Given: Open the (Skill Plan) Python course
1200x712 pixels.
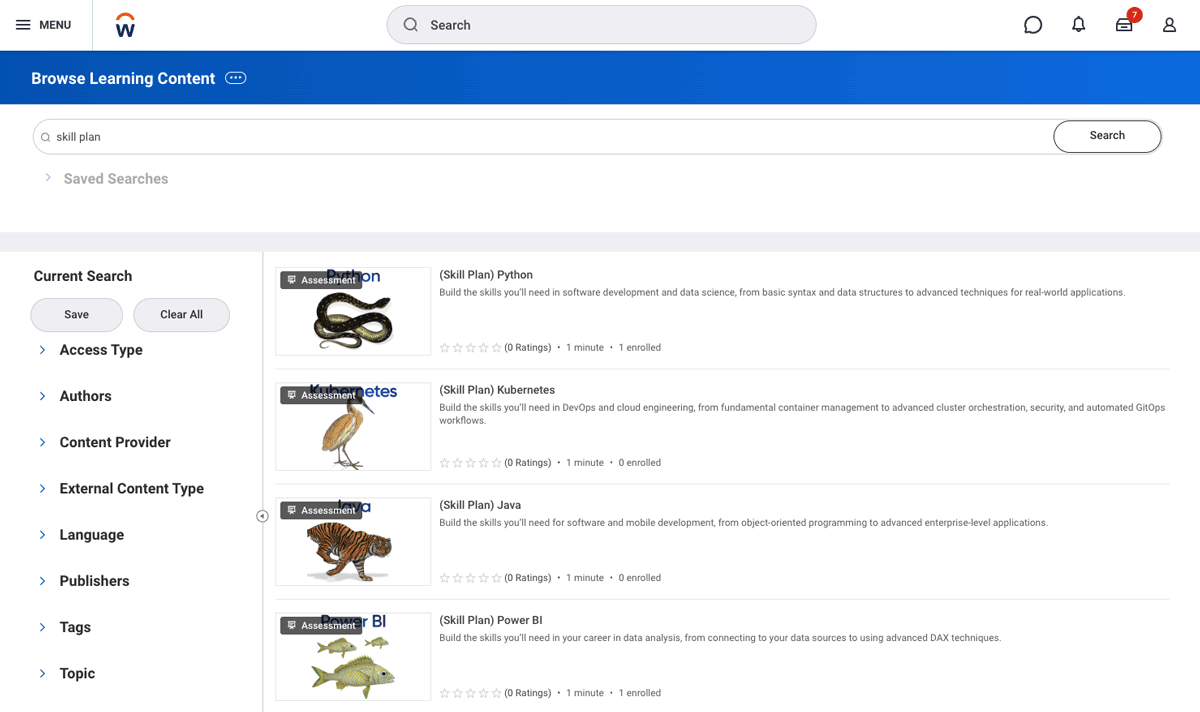Looking at the screenshot, I should point(486,275).
